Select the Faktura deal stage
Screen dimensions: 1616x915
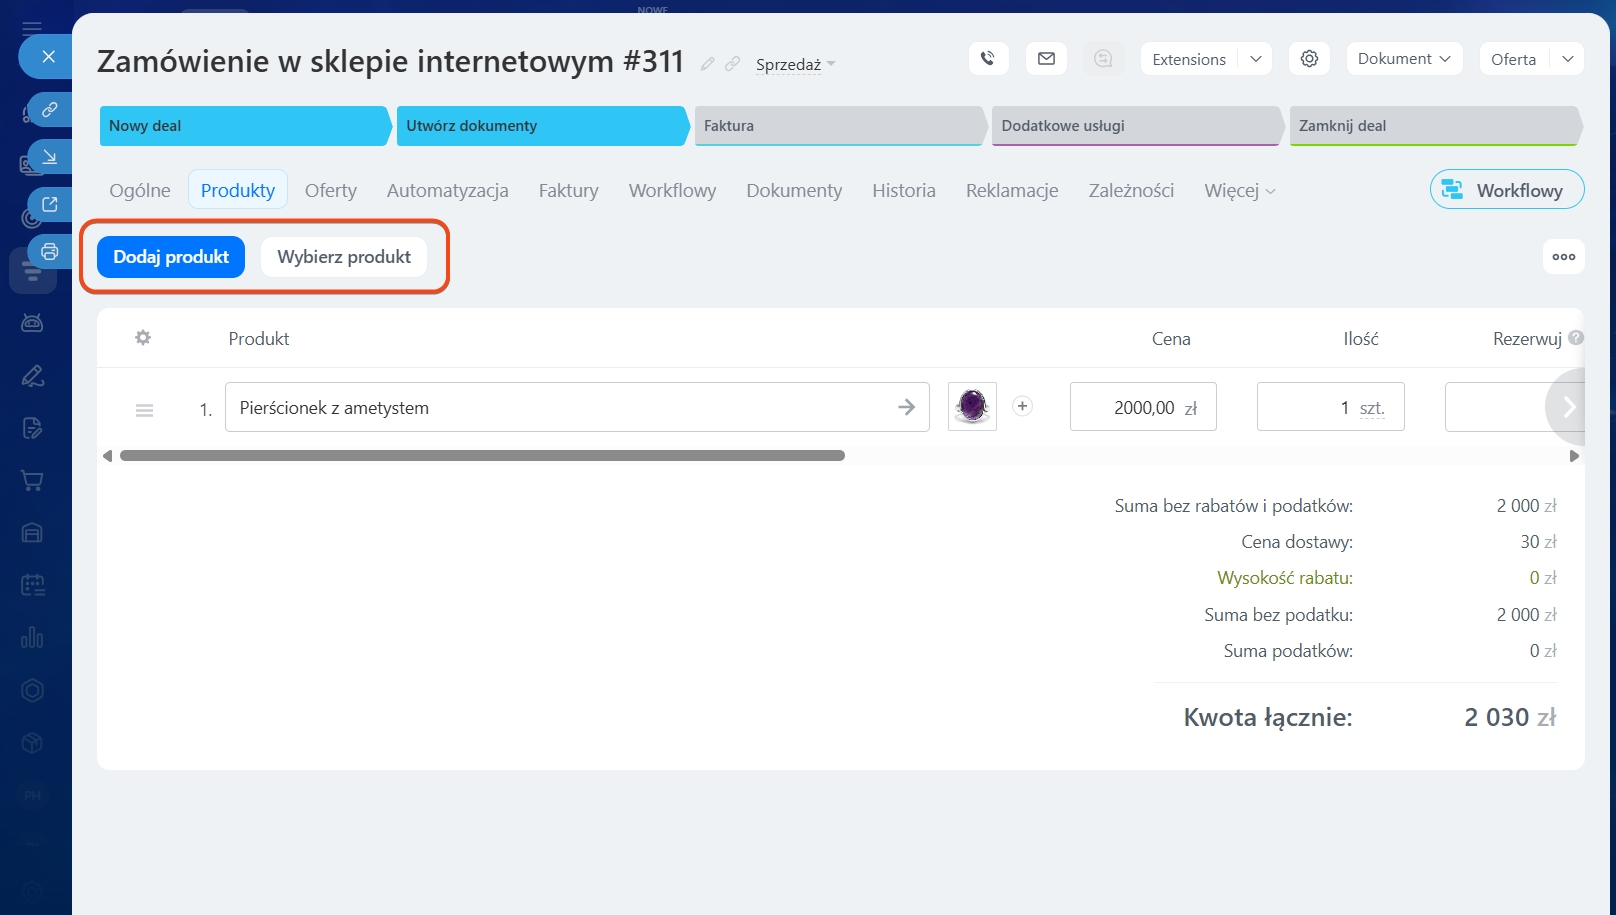(838, 126)
